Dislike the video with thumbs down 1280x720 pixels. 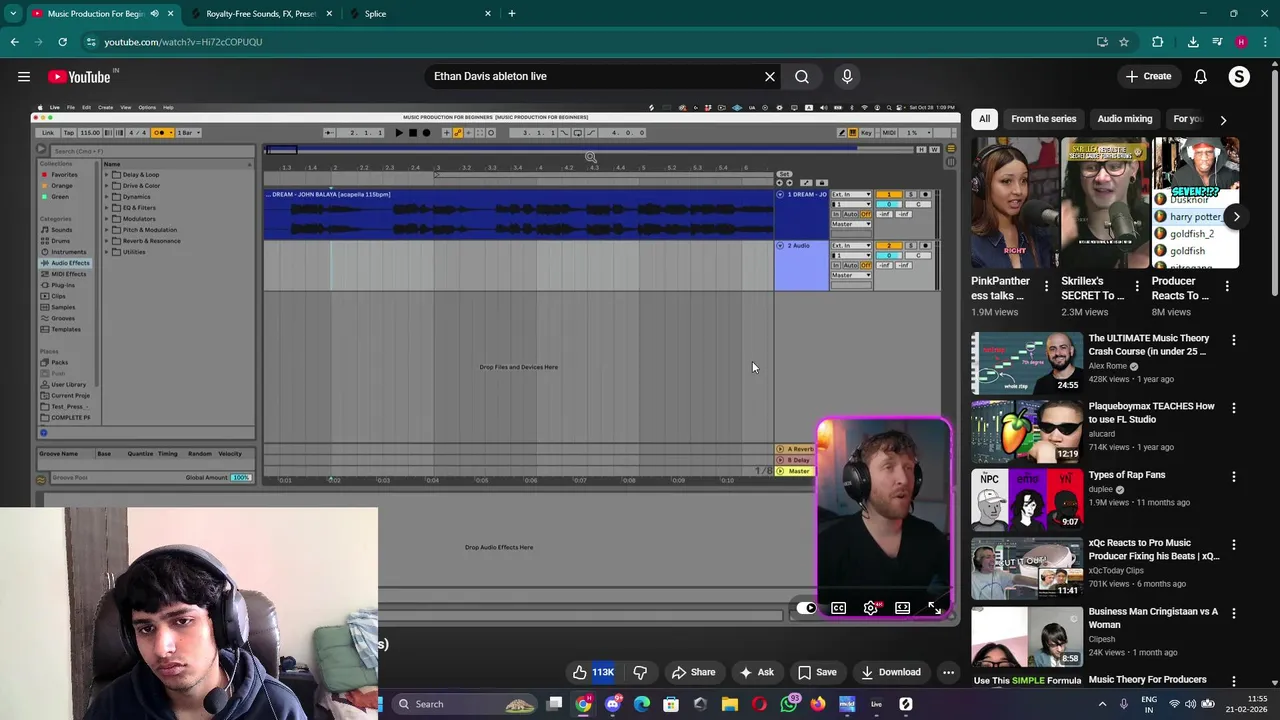click(640, 672)
